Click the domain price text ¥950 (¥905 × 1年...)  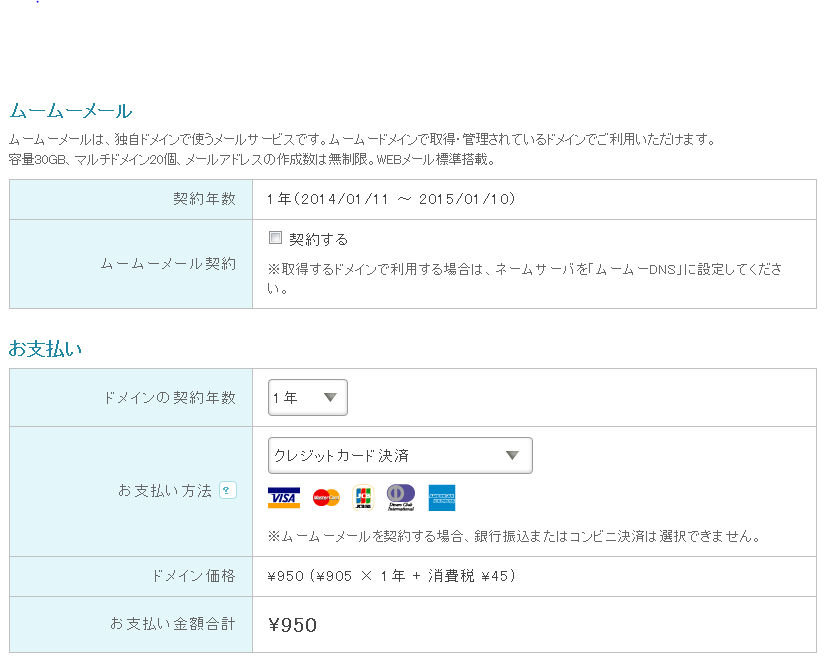coord(391,576)
